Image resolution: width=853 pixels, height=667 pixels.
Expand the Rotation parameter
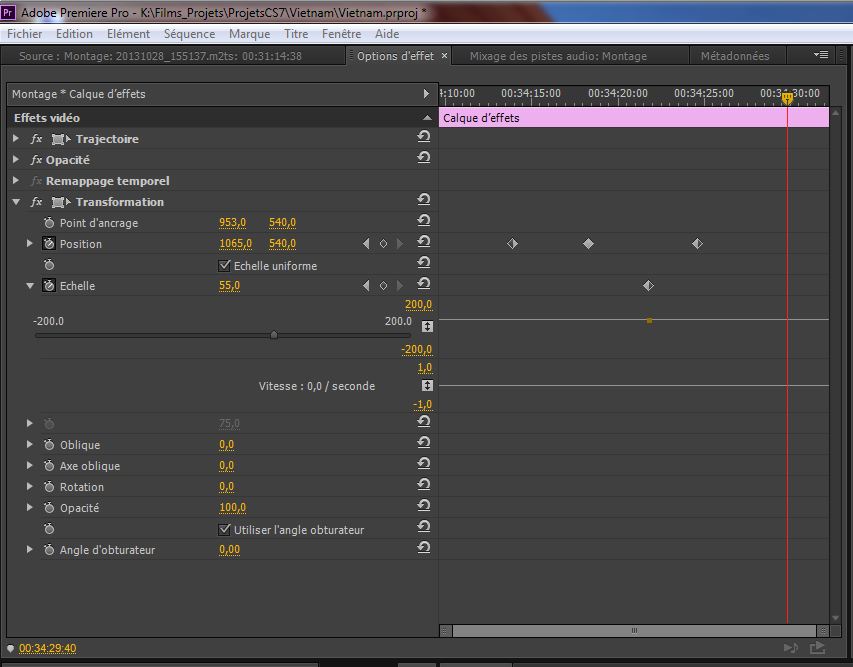pyautogui.click(x=30, y=487)
